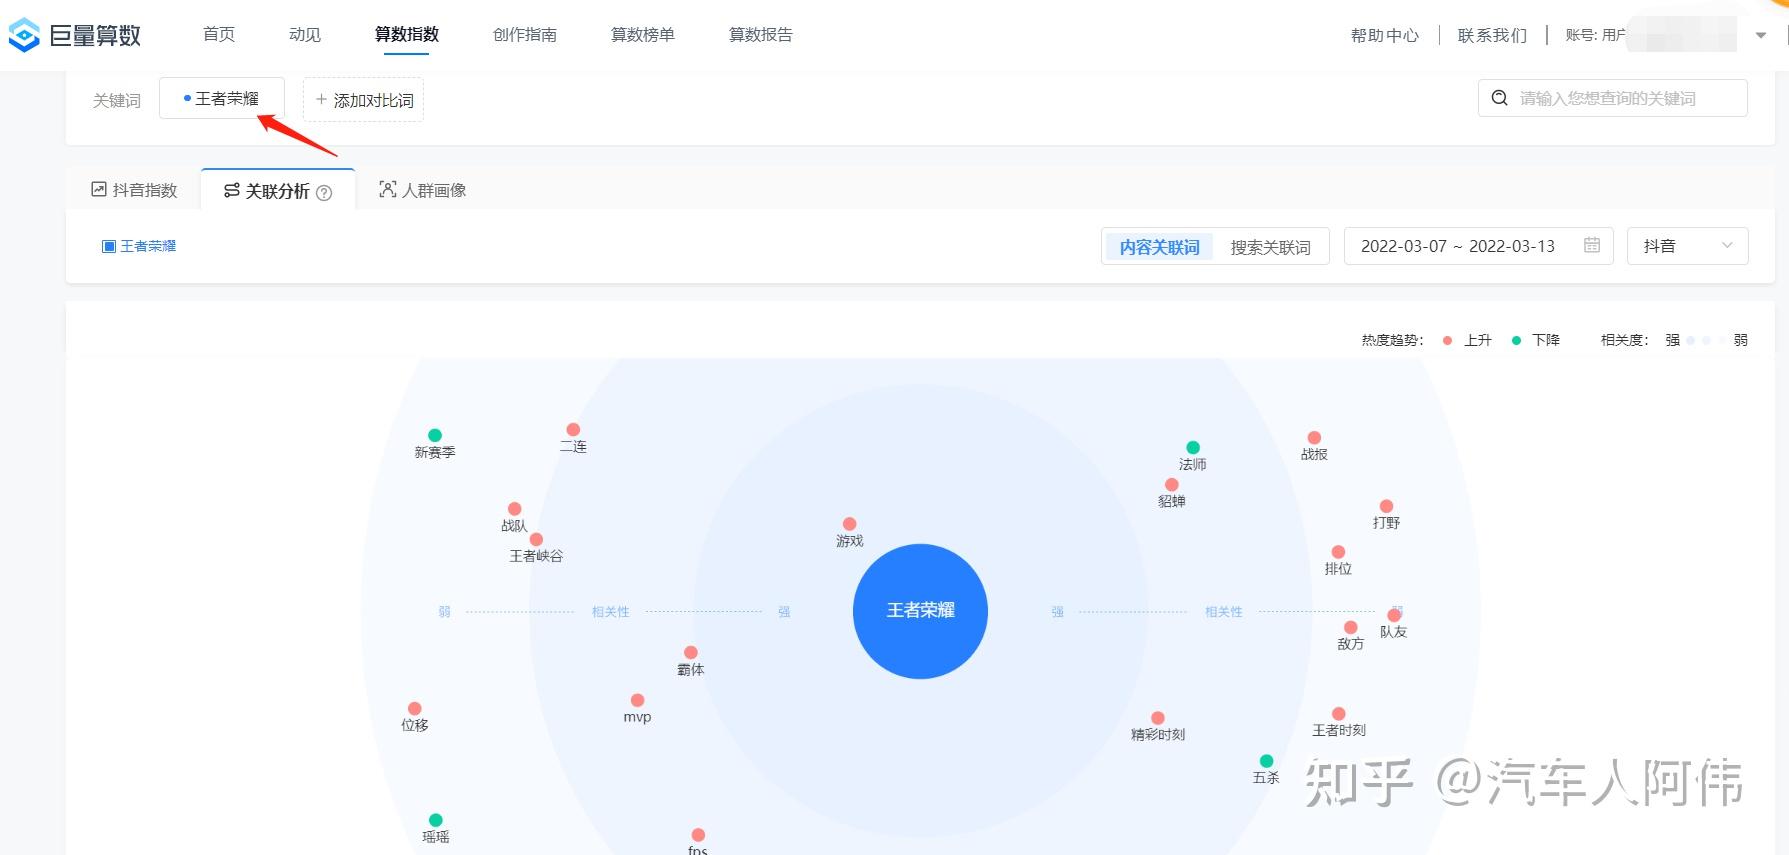1789x855 pixels.
Task: Expand the account dropdown arrow
Action: (x=1761, y=36)
